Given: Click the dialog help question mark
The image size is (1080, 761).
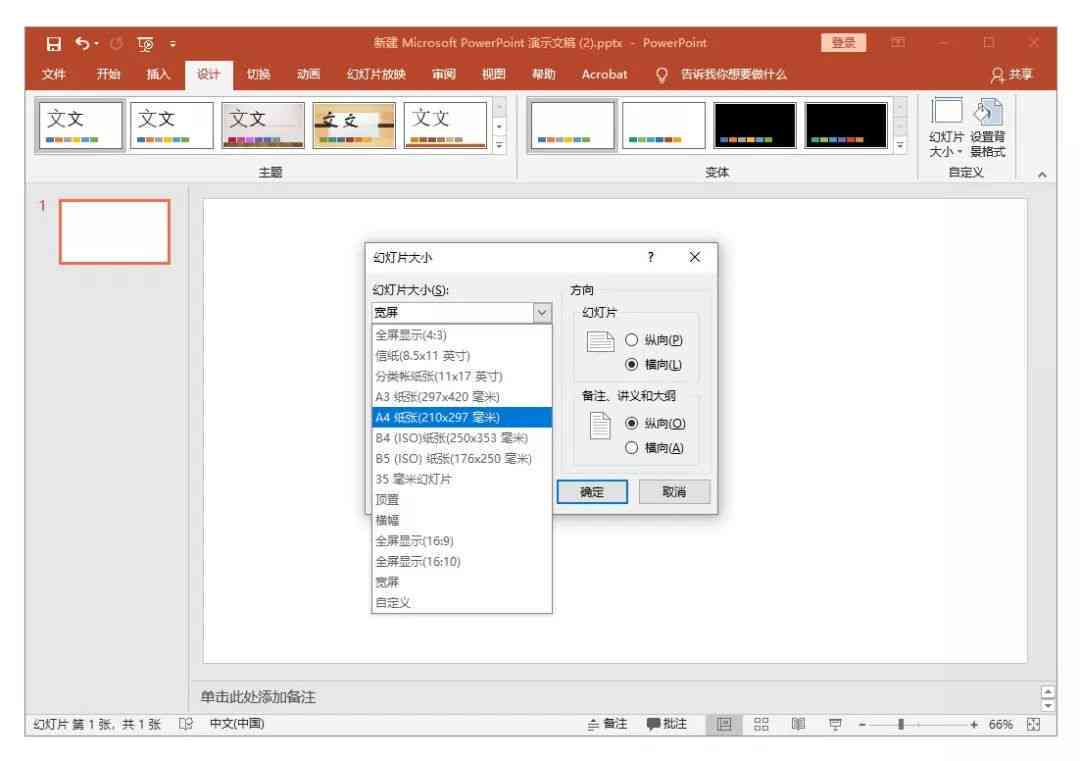Looking at the screenshot, I should tap(651, 257).
